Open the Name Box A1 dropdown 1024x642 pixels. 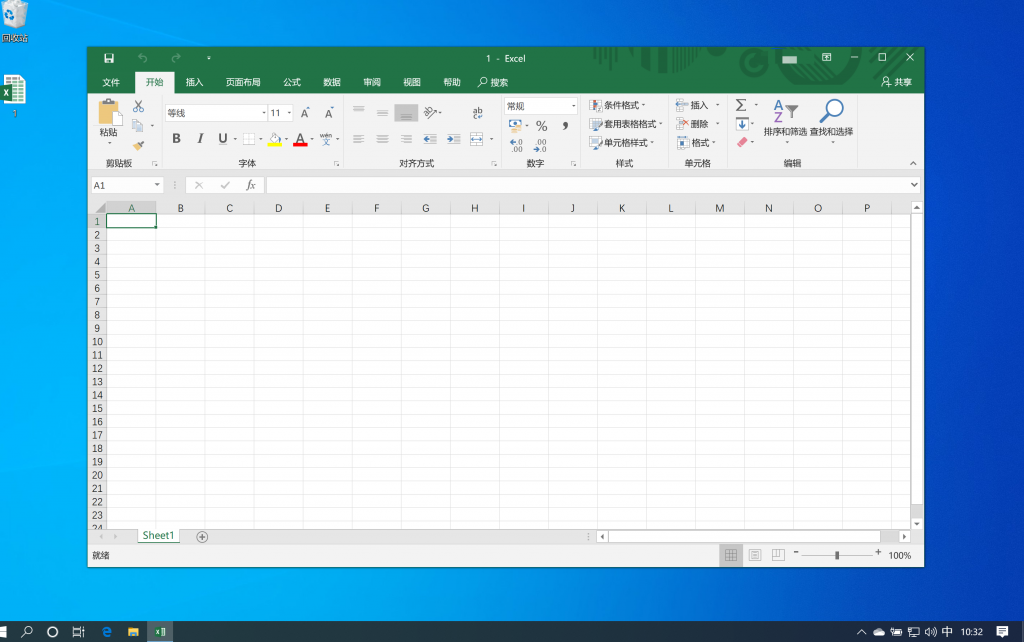pos(157,185)
